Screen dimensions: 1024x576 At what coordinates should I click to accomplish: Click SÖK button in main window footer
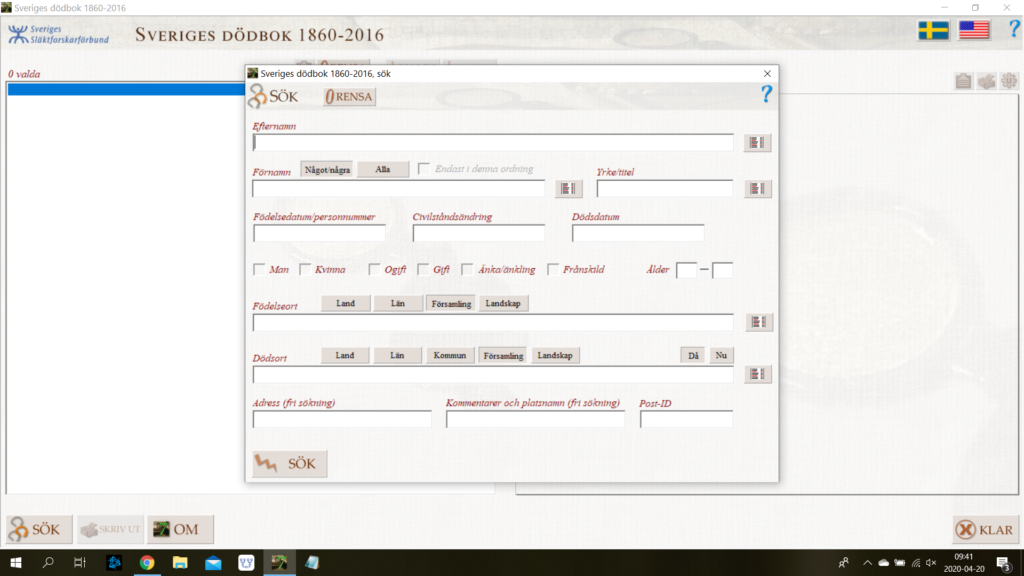click(x=39, y=530)
